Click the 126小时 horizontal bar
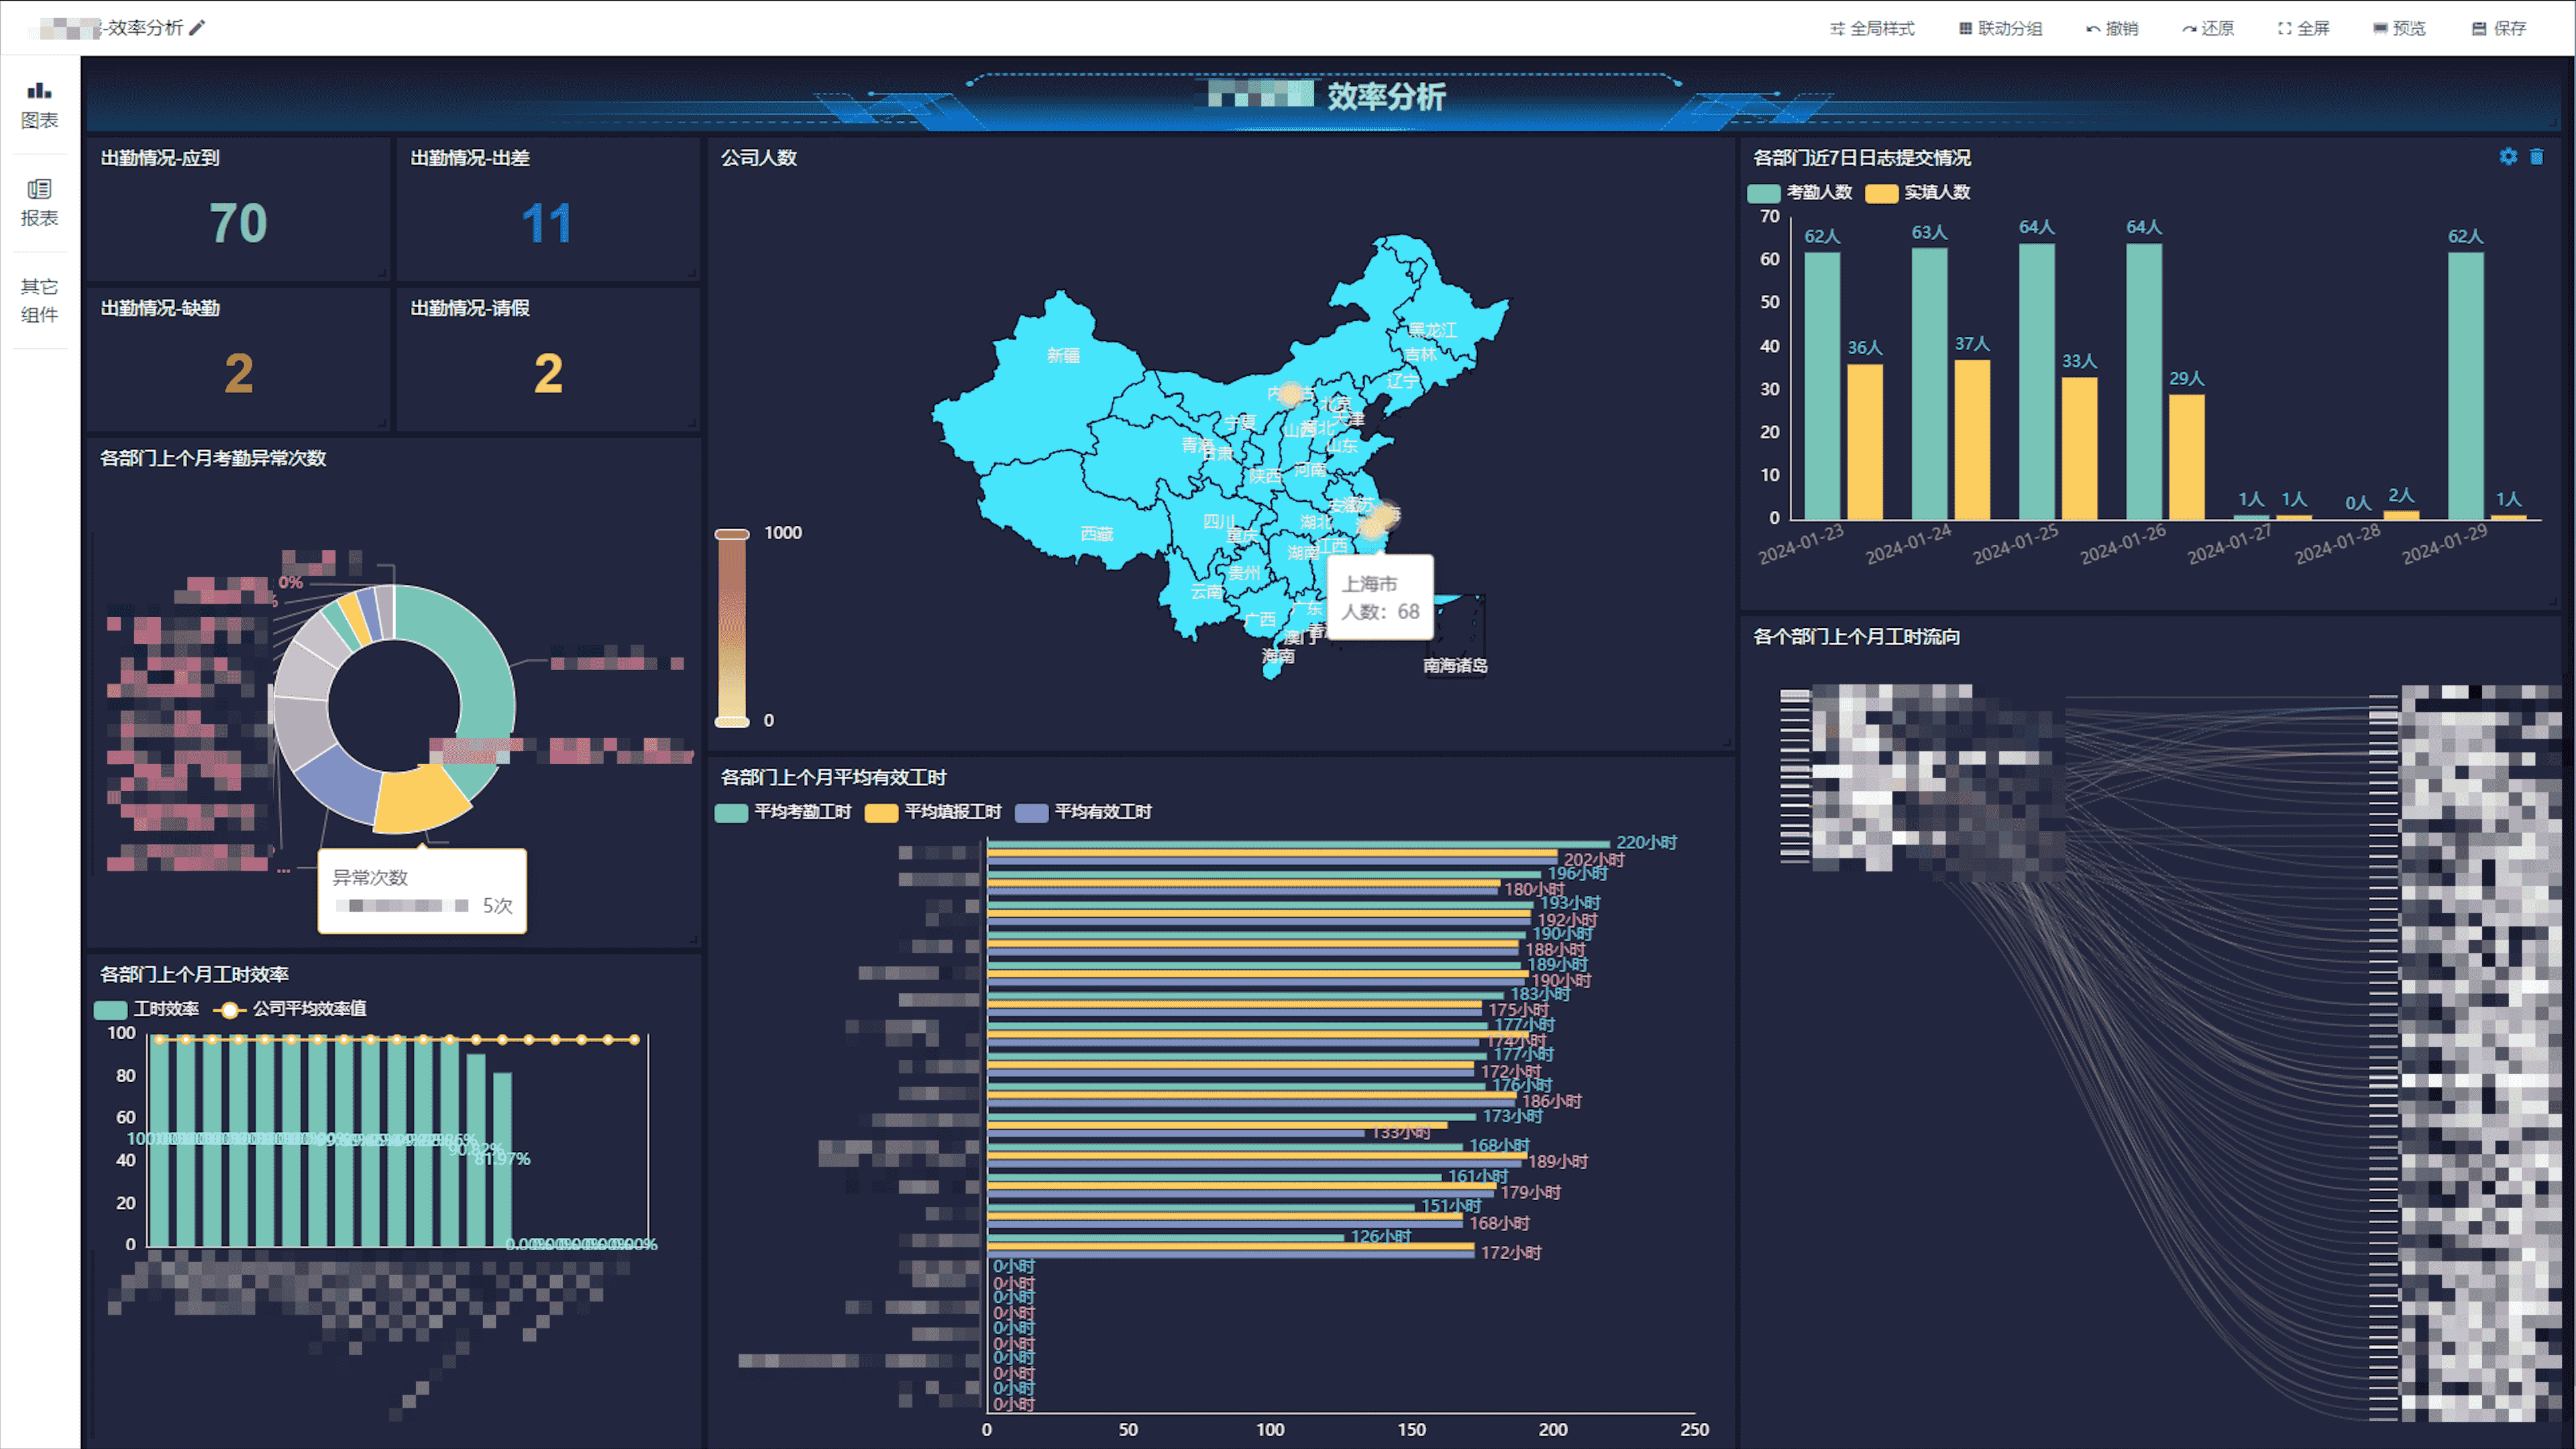This screenshot has width=2576, height=1449. (x=1166, y=1237)
